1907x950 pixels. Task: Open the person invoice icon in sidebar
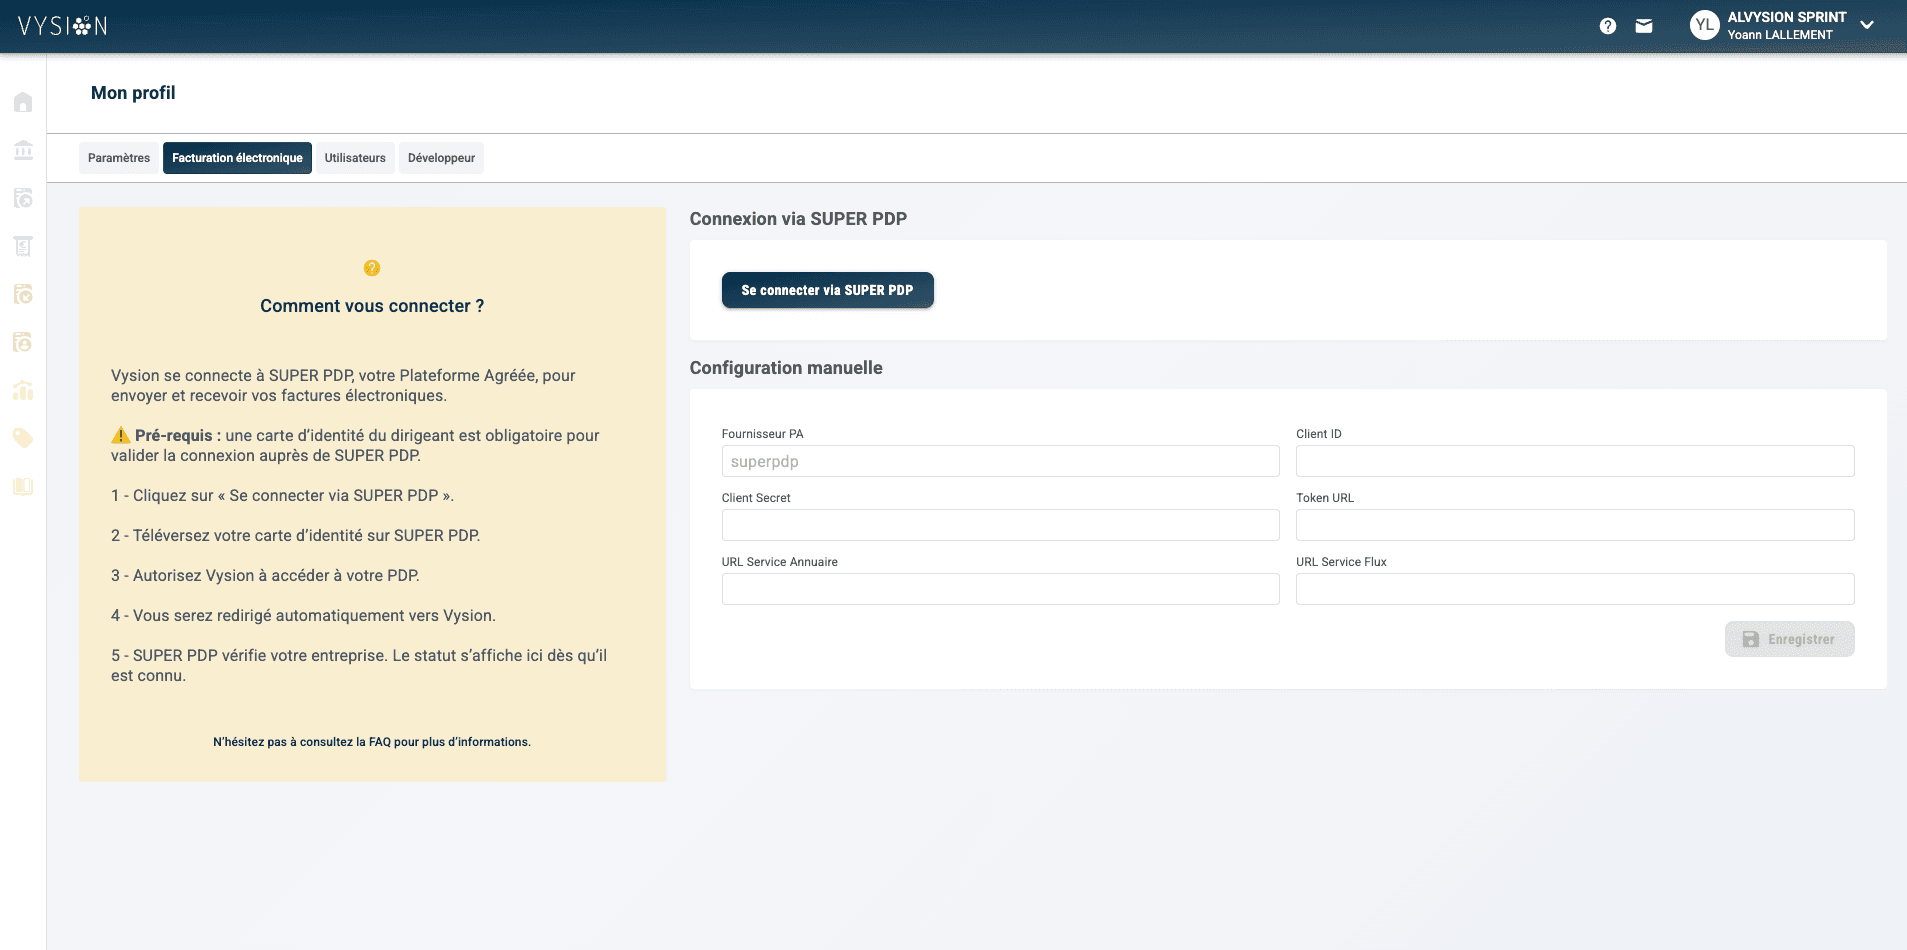[x=23, y=342]
